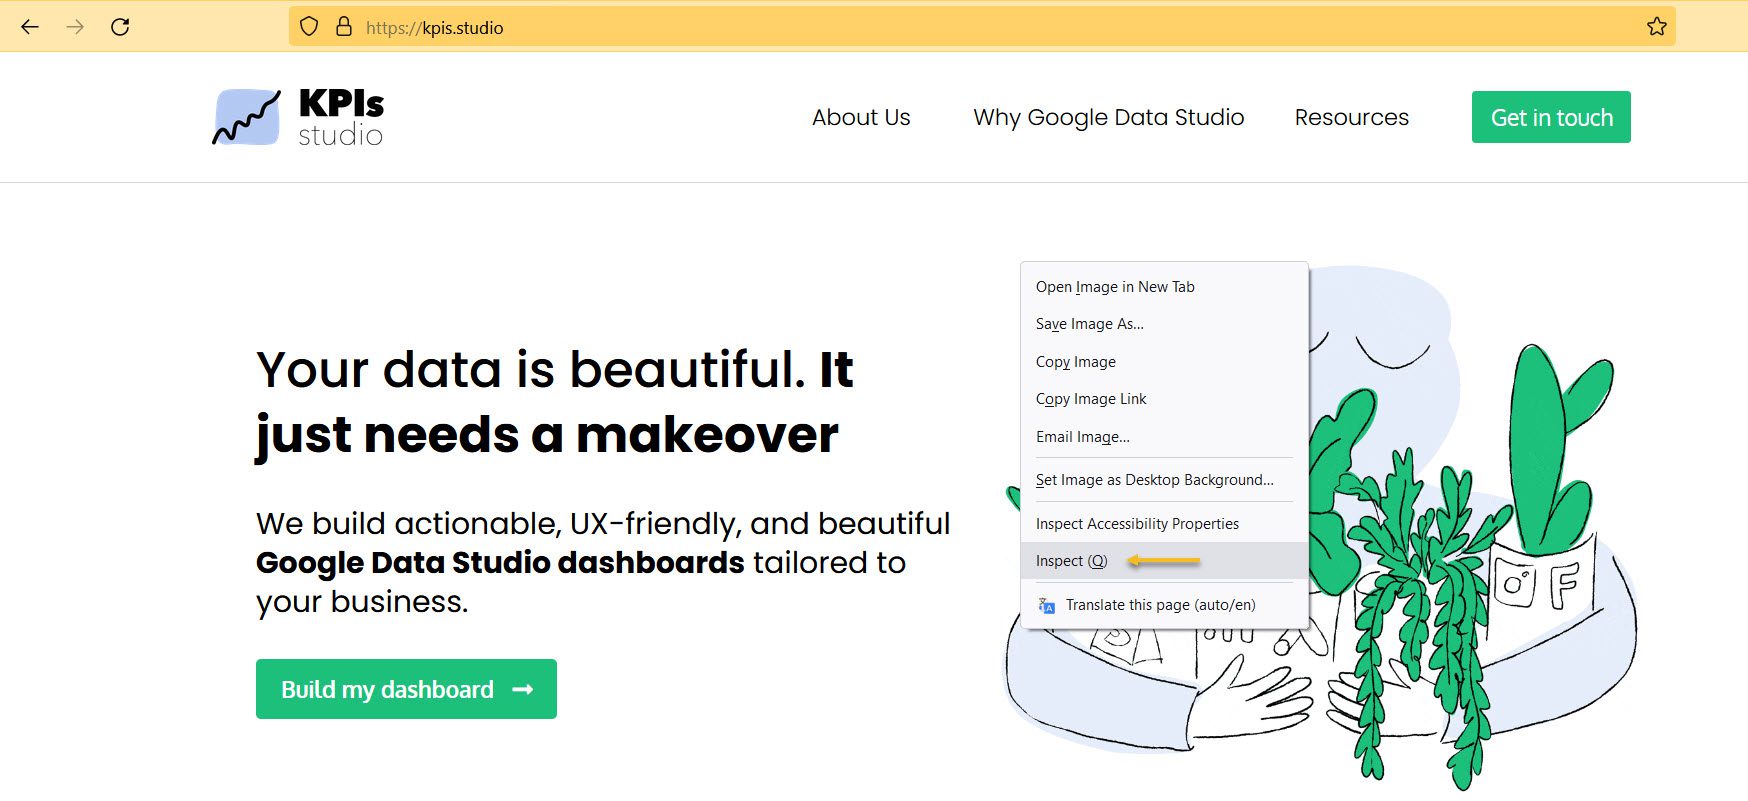Choose Open Image in New Tab
The image size is (1748, 801).
point(1165,287)
